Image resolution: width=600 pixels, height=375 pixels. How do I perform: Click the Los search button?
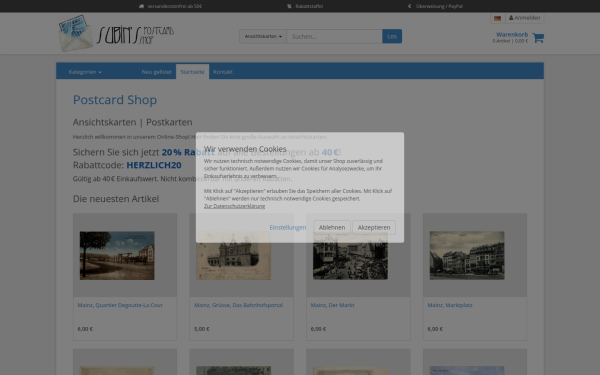pos(392,36)
